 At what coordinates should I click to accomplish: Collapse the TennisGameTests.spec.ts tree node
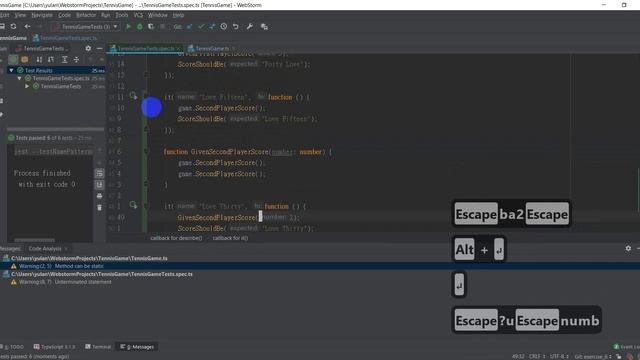[19, 78]
